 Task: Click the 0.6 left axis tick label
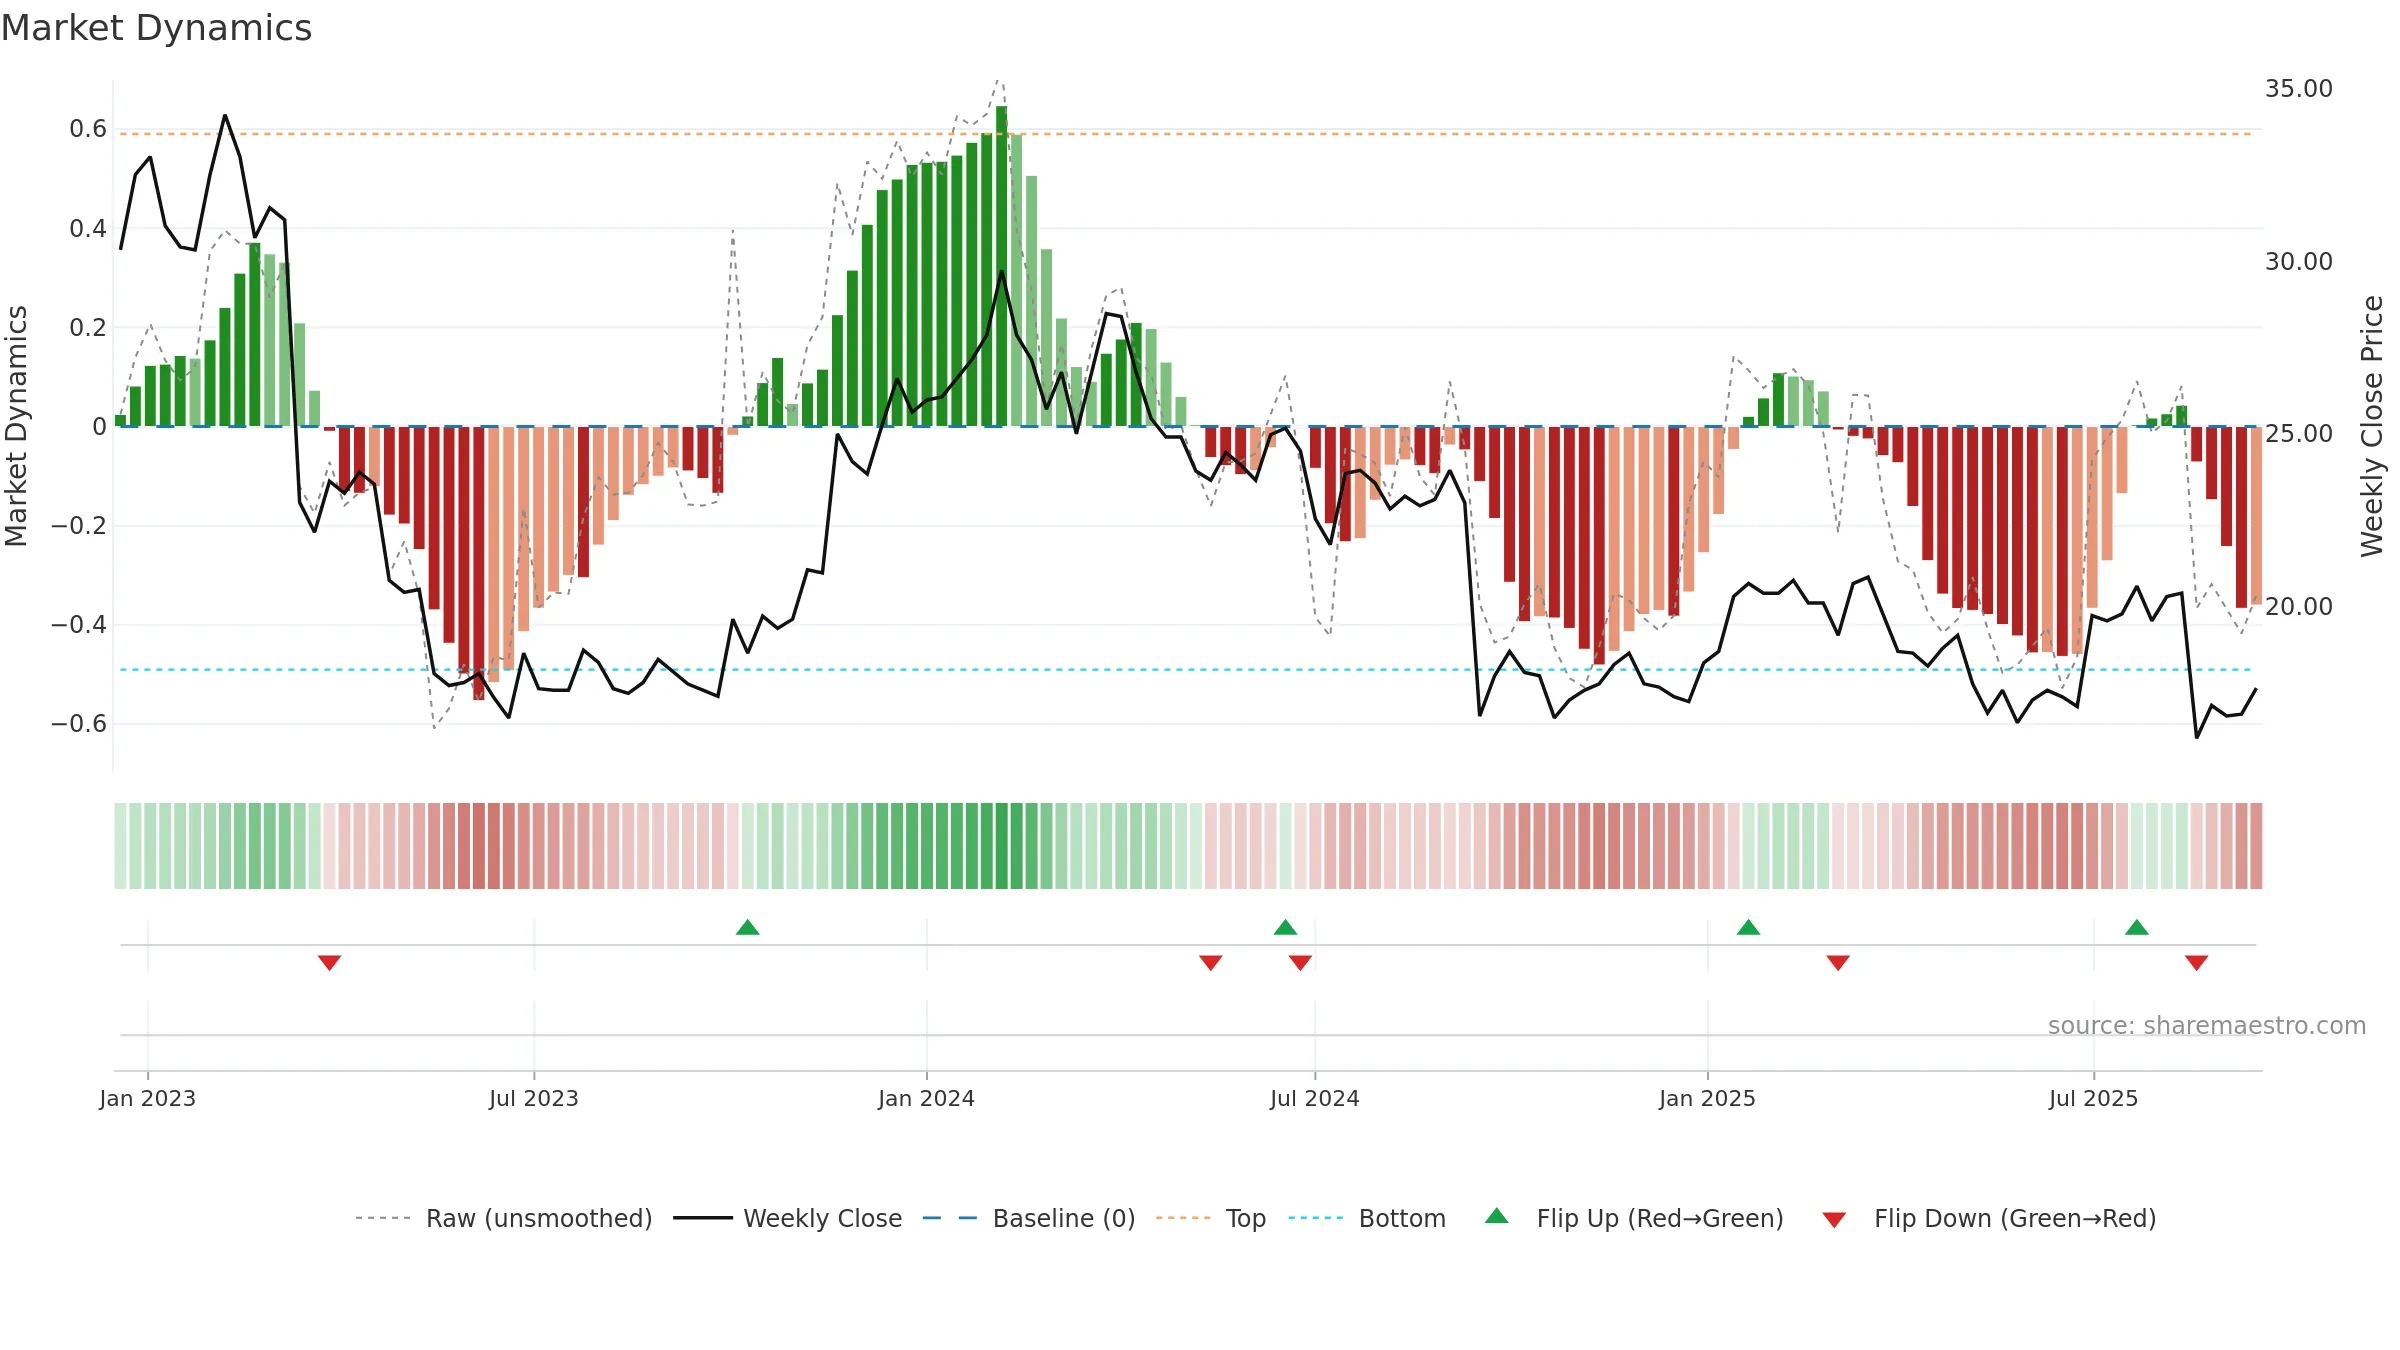[x=88, y=129]
